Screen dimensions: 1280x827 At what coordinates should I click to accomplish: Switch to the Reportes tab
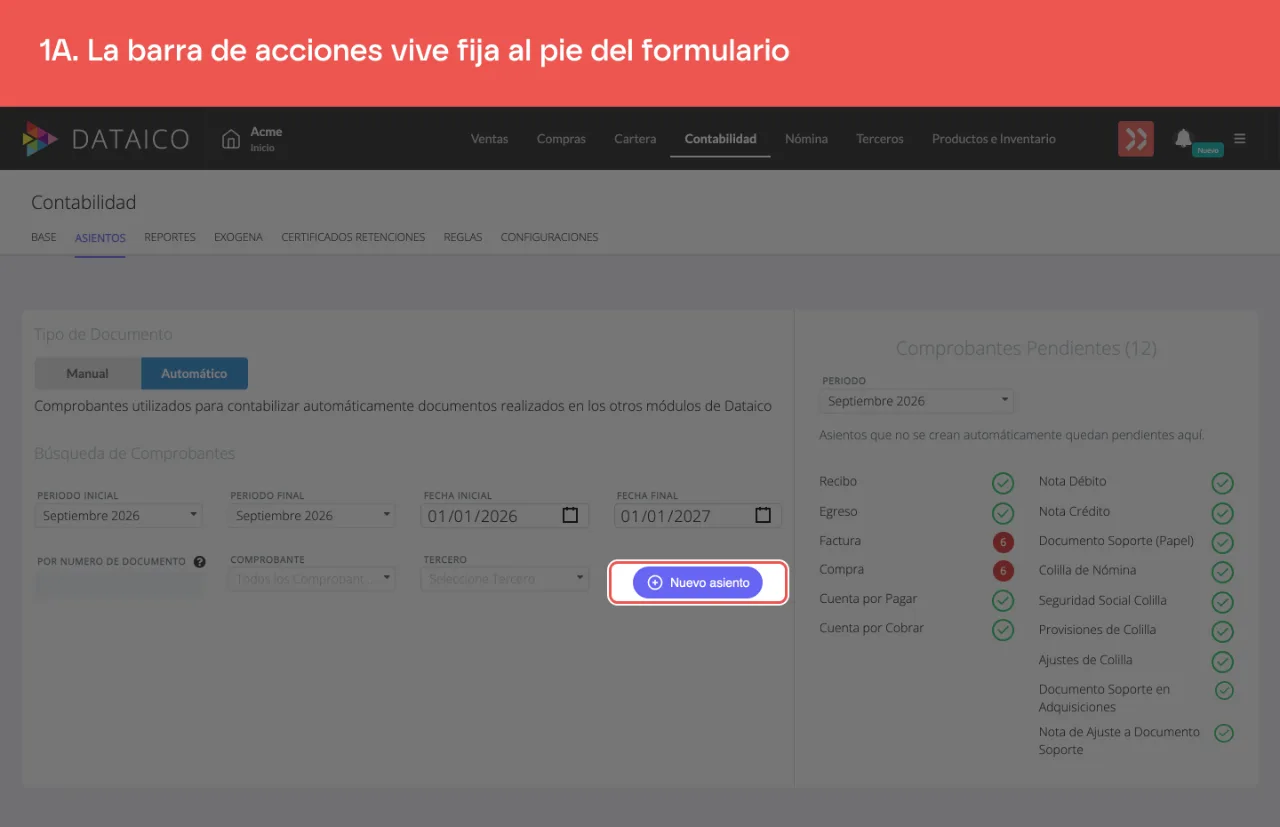click(170, 237)
